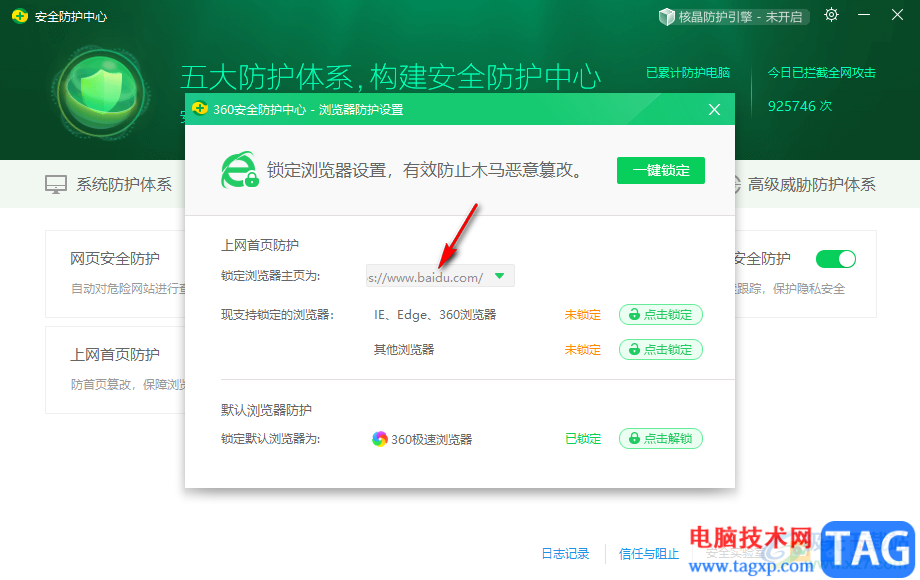Close the 浏览器防护设置 dialog
Screen dimensions: 920x580
click(x=714, y=110)
